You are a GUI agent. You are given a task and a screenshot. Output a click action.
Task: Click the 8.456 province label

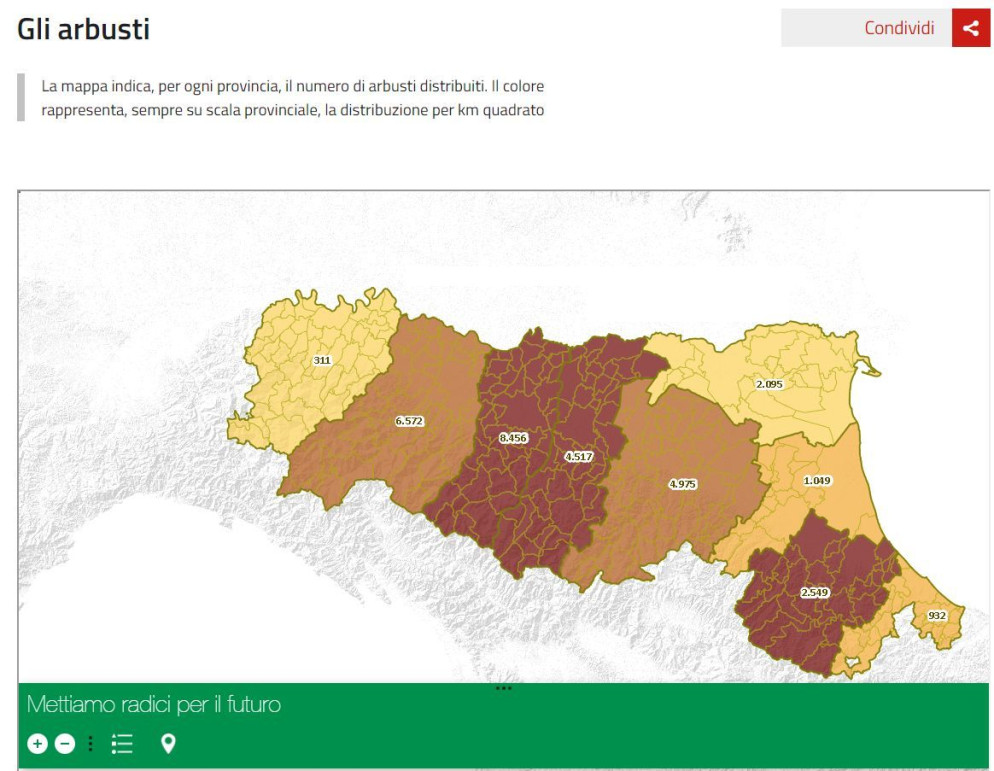pos(513,438)
